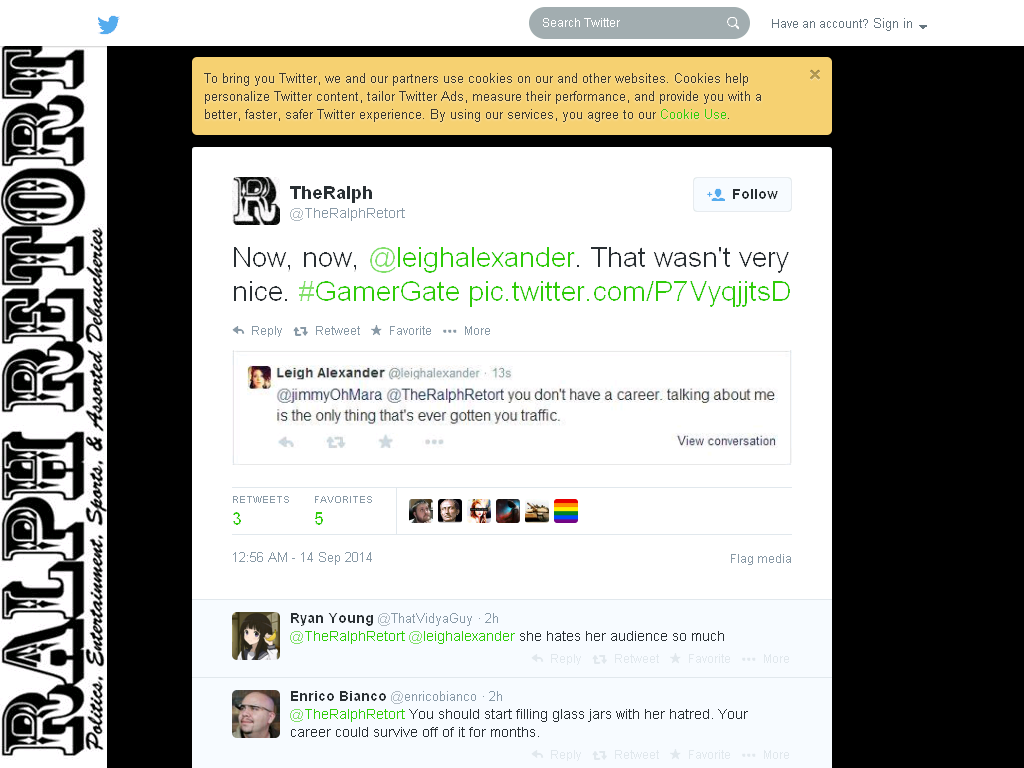The height and width of the screenshot is (768, 1024).
Task: Click star icon in embedded Leigh Alexander tweet
Action: tap(385, 442)
